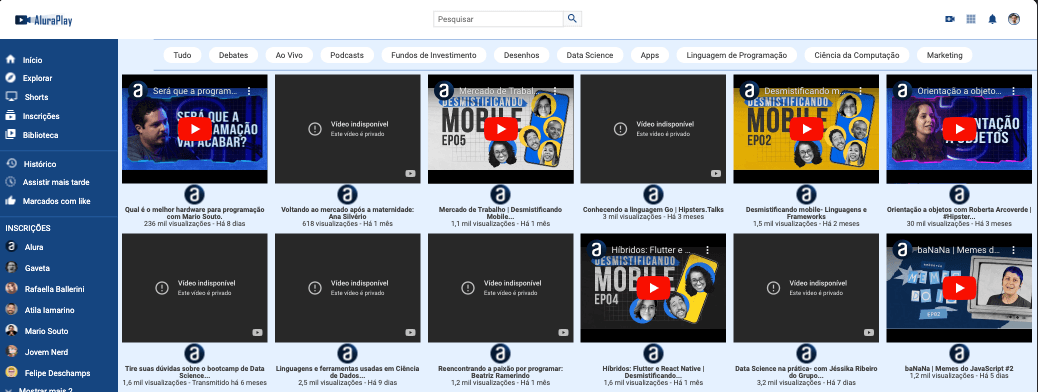Screen dimensions: 1038x392
Task: Play the Orientação a objetos video
Action: [x=959, y=128]
